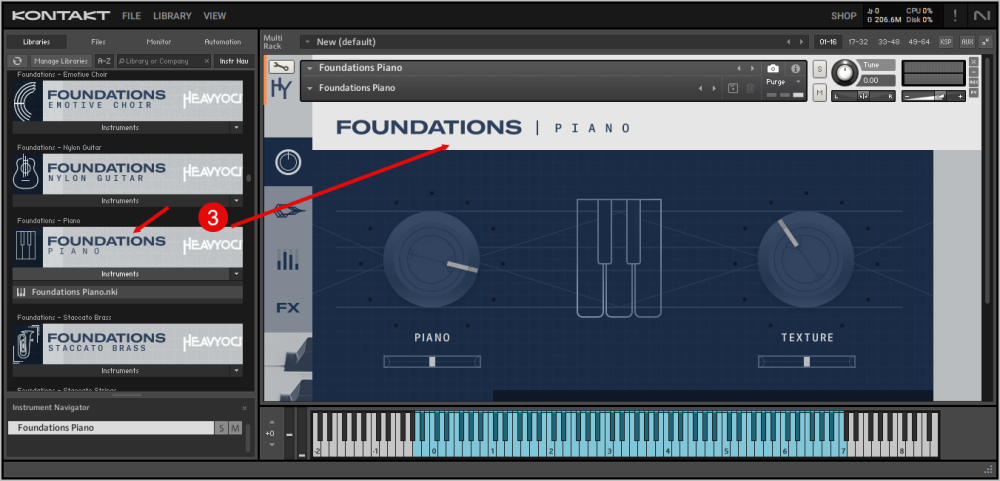The height and width of the screenshot is (481, 1000).
Task: Open the VIEW menu
Action: click(x=215, y=16)
